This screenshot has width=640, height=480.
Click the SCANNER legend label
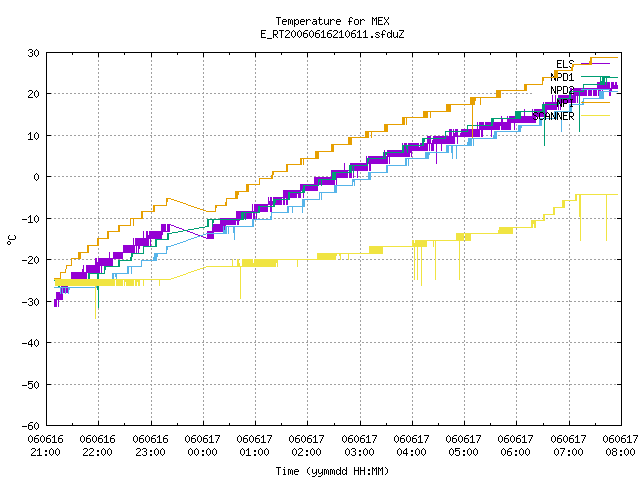click(x=553, y=116)
